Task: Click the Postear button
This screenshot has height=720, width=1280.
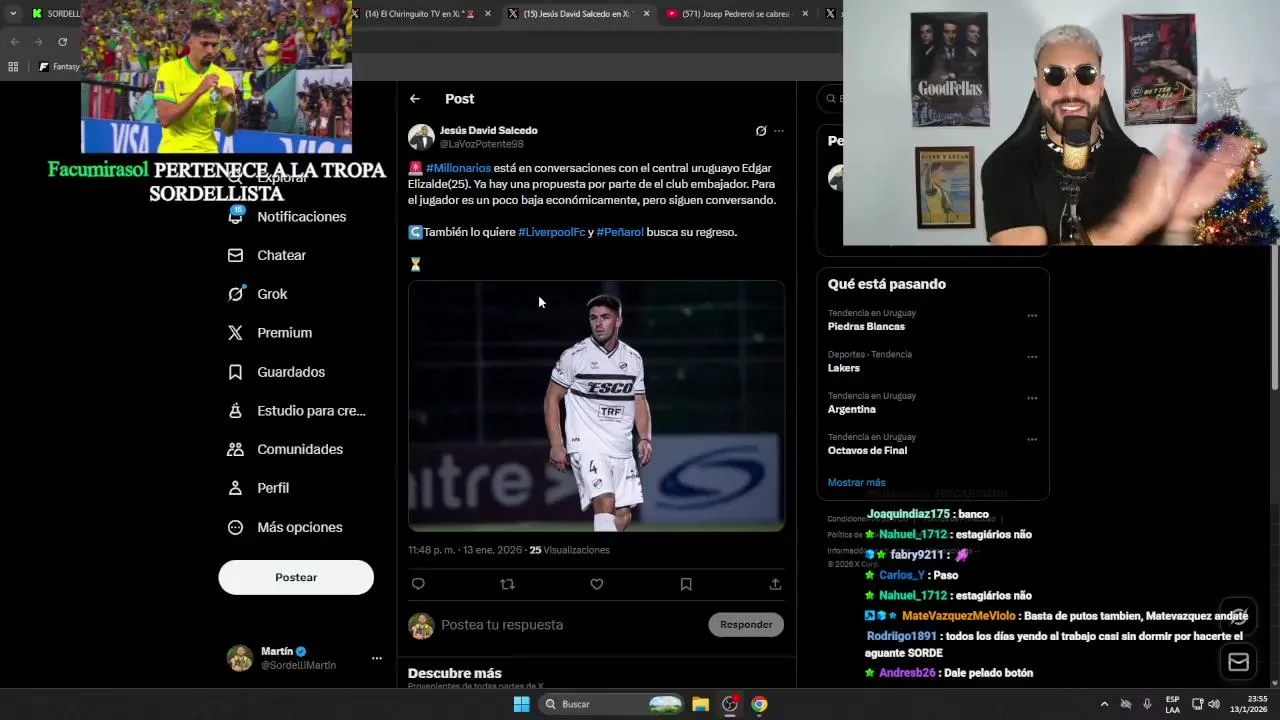Action: click(296, 577)
